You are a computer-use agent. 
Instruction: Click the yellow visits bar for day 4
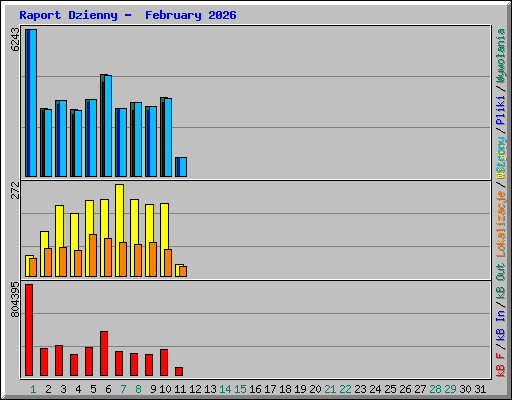pos(74,245)
